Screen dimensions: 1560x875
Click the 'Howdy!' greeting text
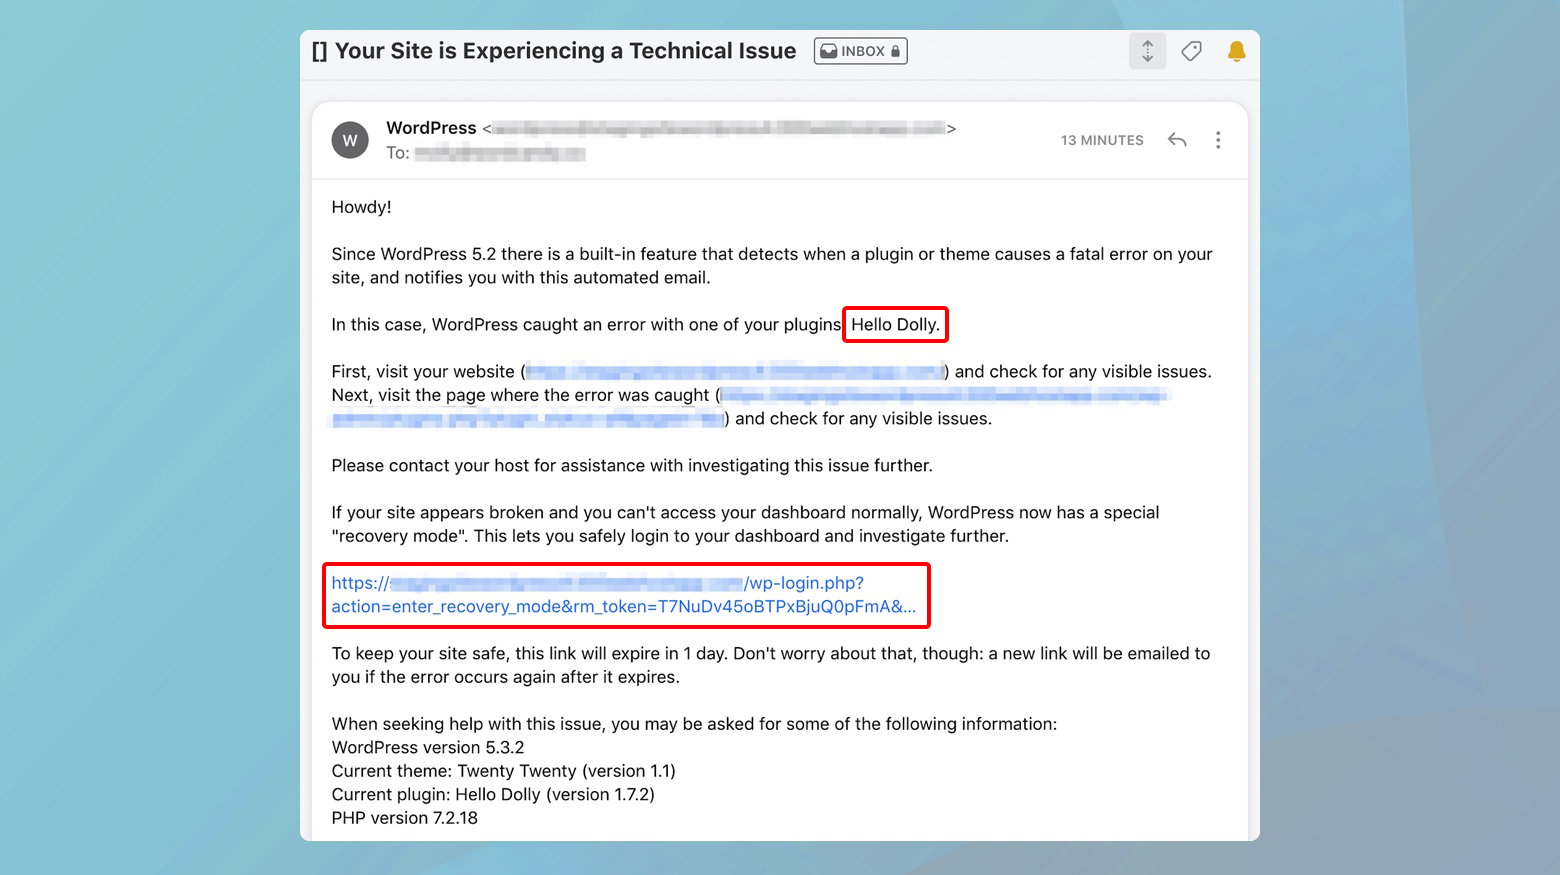click(361, 207)
